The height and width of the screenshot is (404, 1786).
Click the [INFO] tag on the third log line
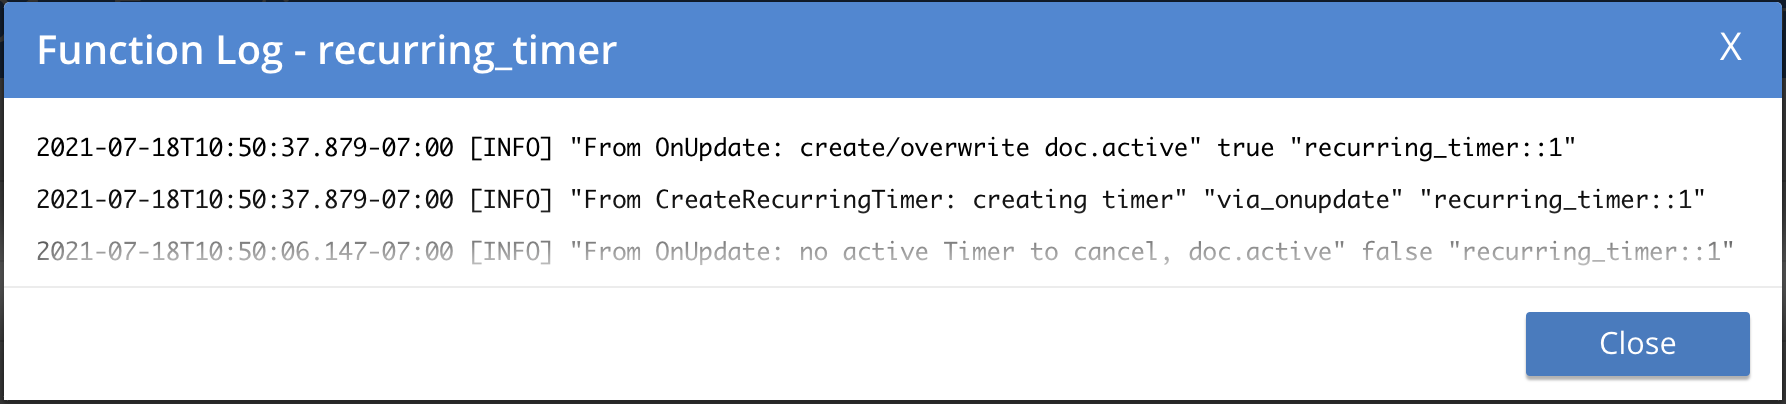[511, 252]
